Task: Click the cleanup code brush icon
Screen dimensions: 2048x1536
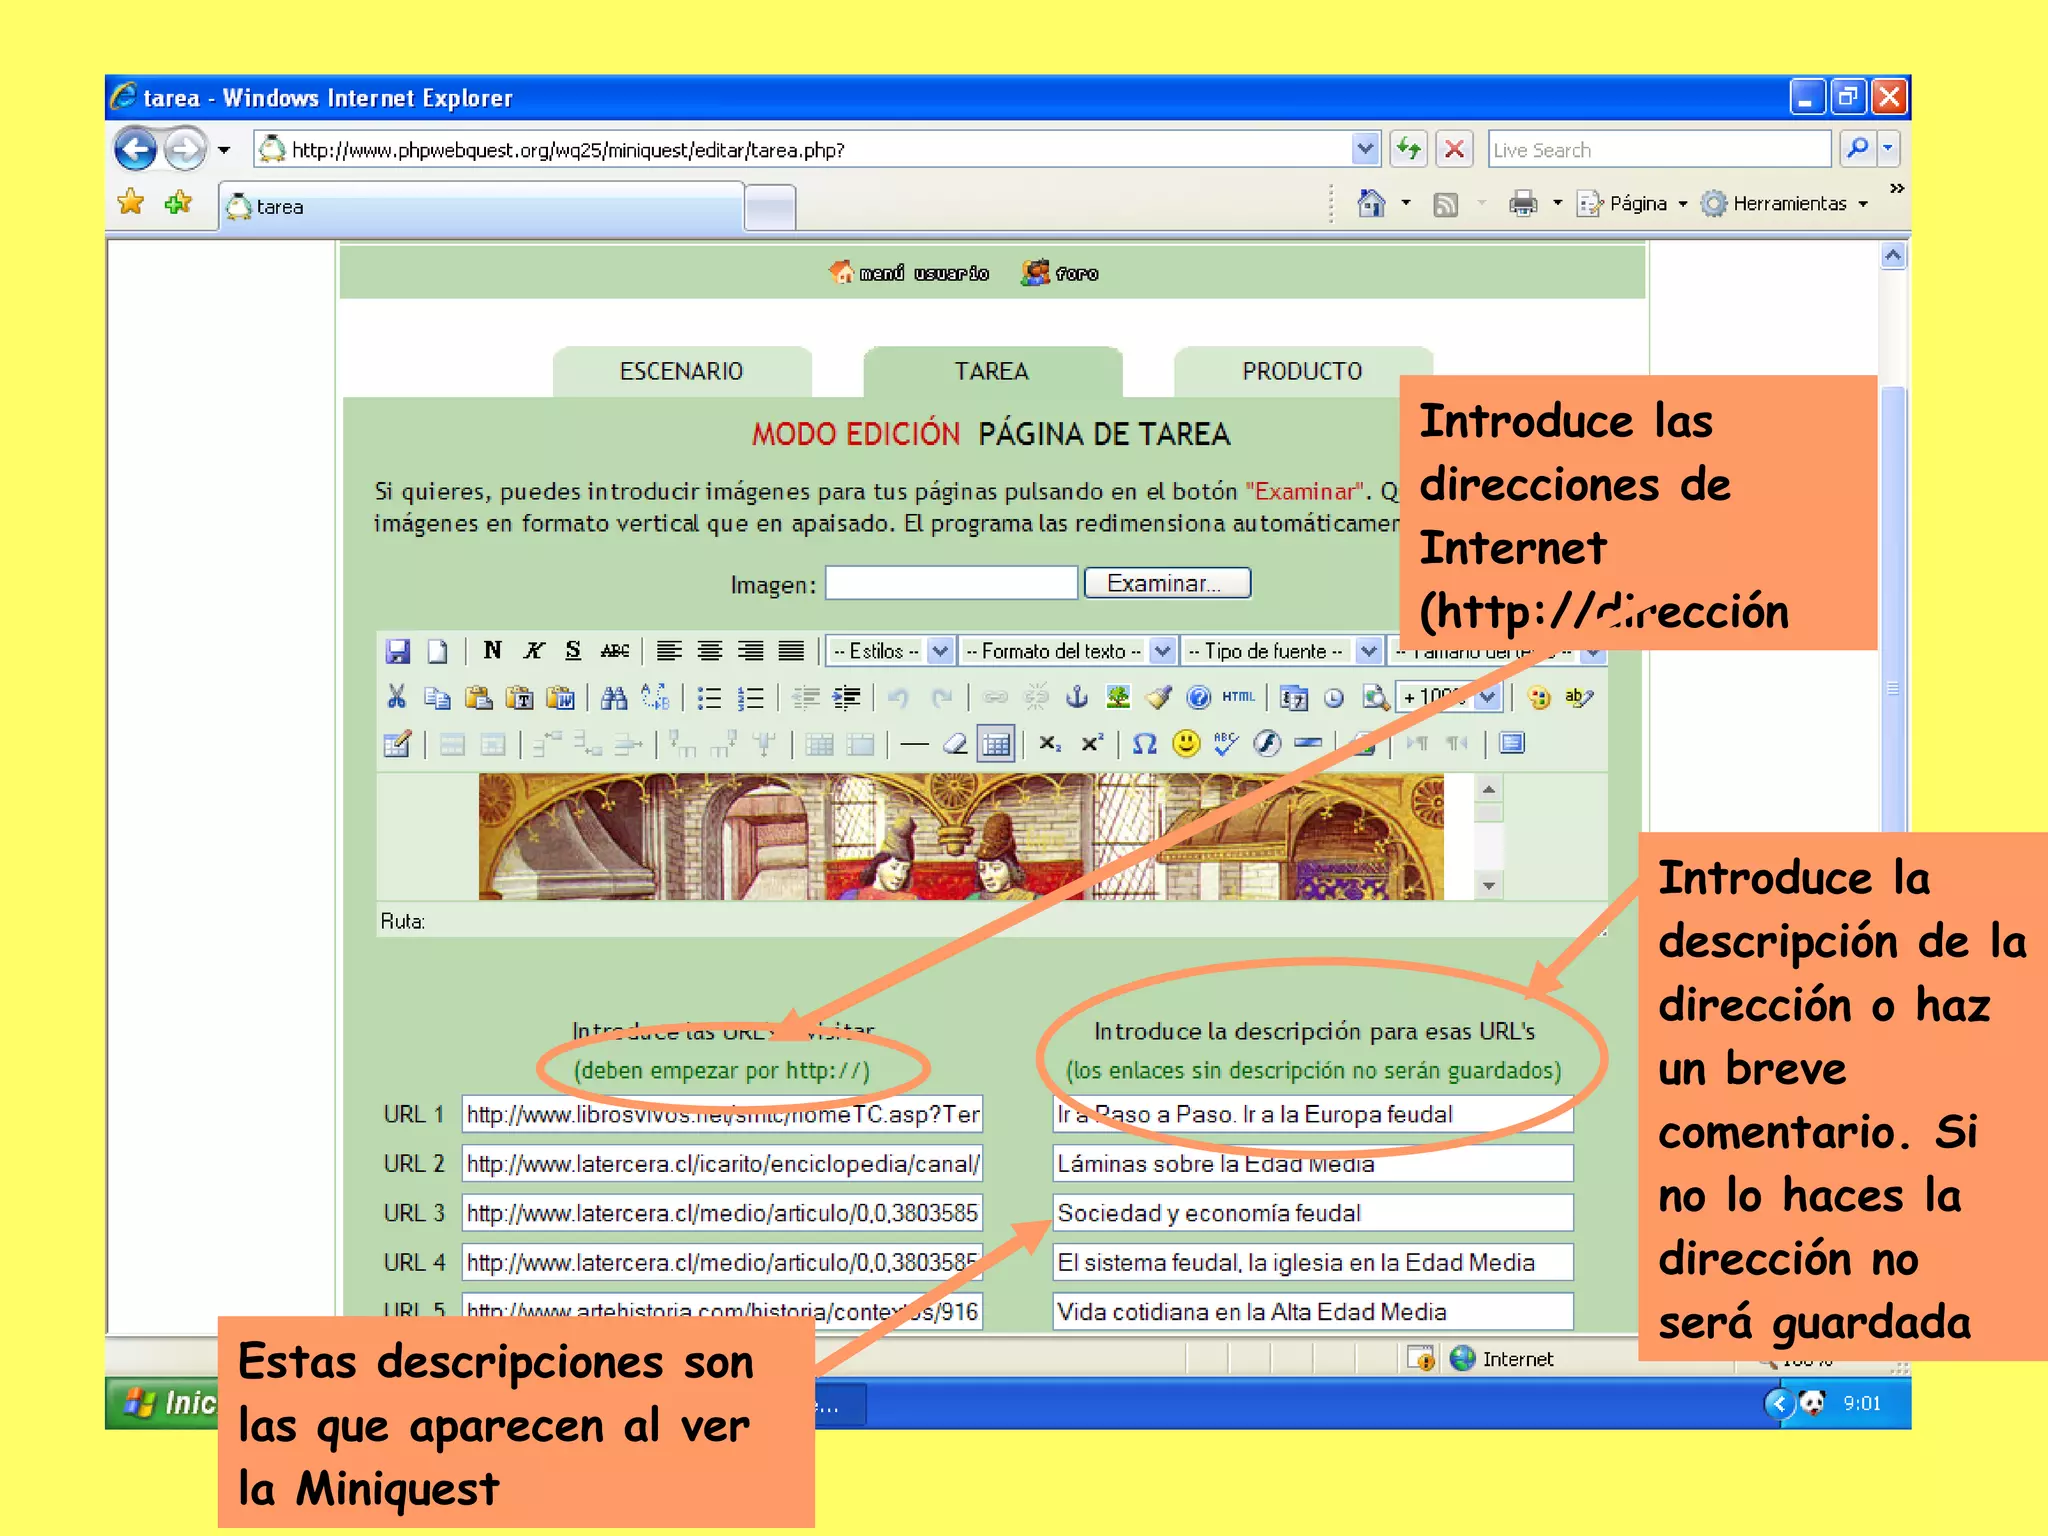Action: coord(1158,697)
